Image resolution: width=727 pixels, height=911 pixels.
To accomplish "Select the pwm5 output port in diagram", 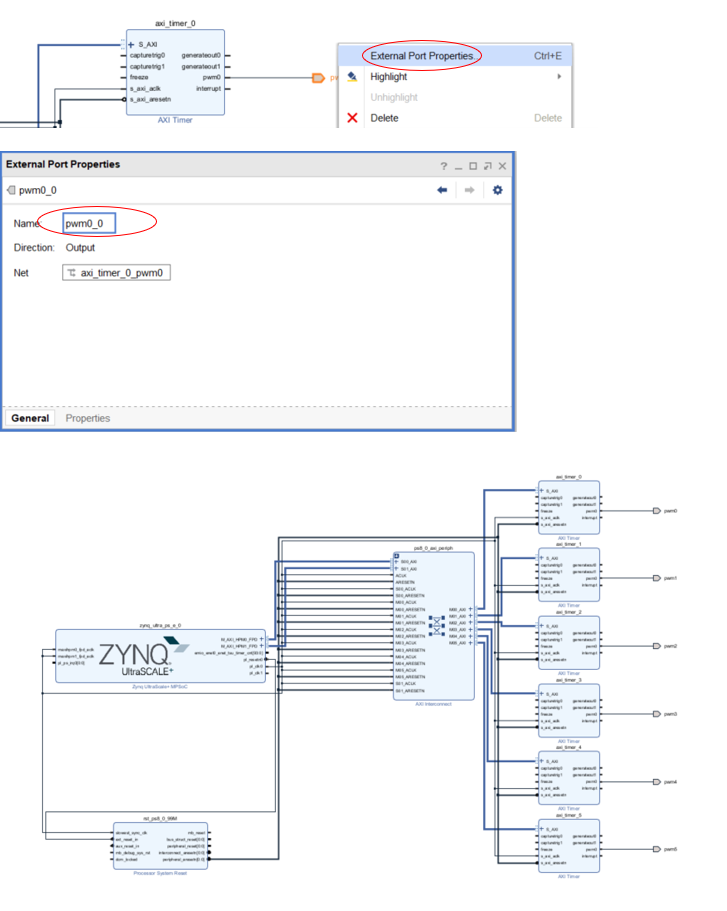I will (x=655, y=849).
